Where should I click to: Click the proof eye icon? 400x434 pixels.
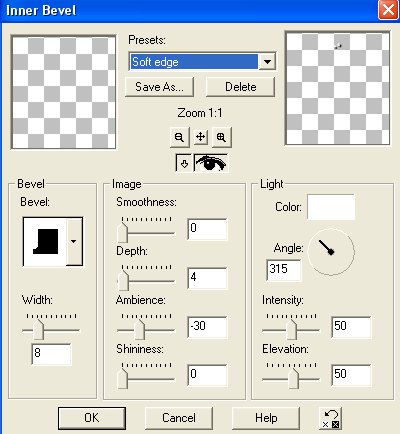click(x=211, y=163)
